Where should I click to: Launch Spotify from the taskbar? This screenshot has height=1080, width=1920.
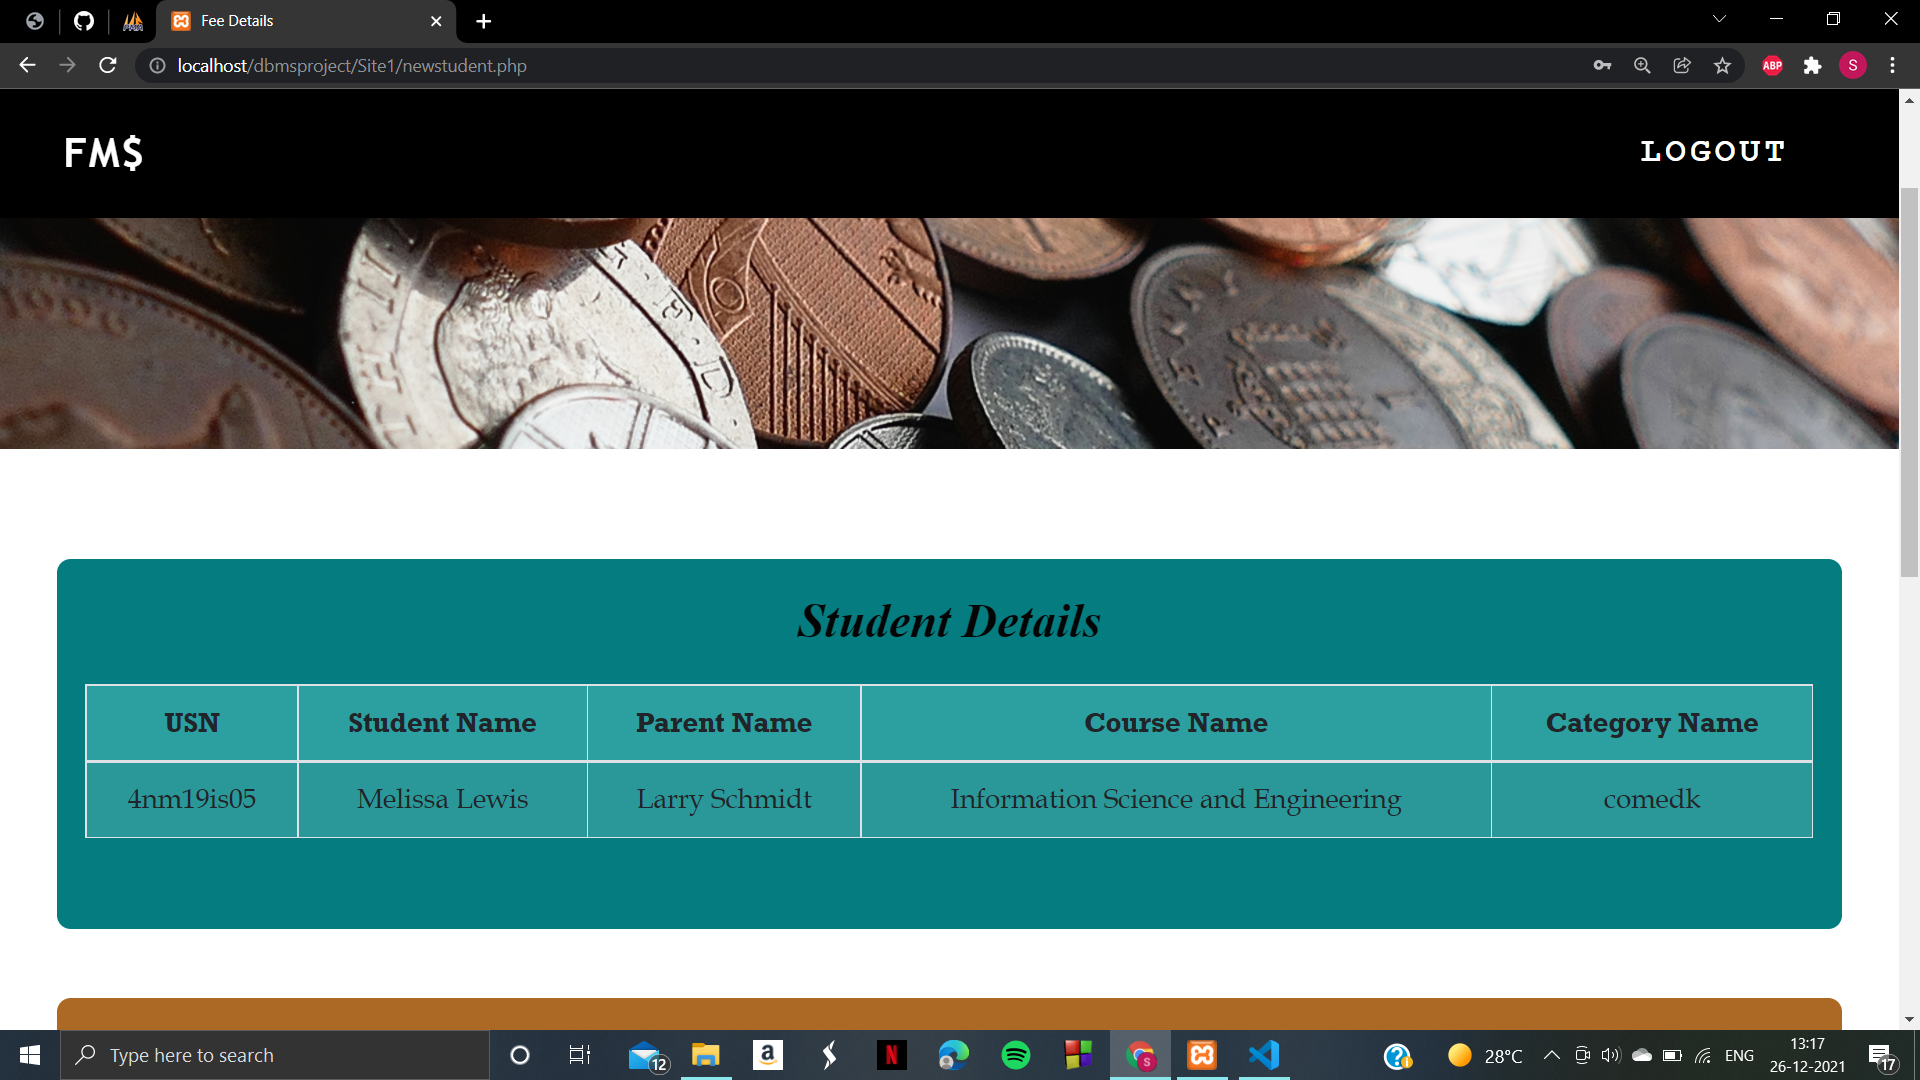click(x=1016, y=1055)
